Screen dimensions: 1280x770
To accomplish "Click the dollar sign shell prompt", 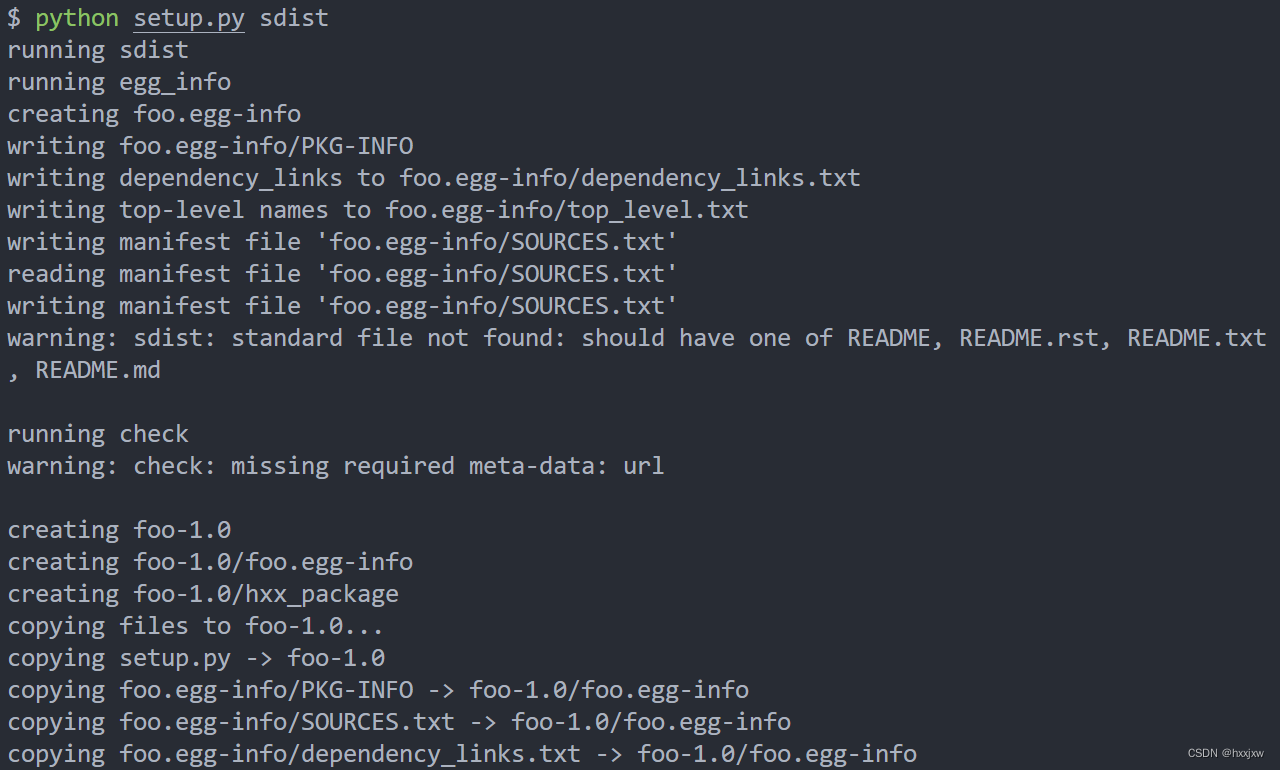I will click(14, 18).
